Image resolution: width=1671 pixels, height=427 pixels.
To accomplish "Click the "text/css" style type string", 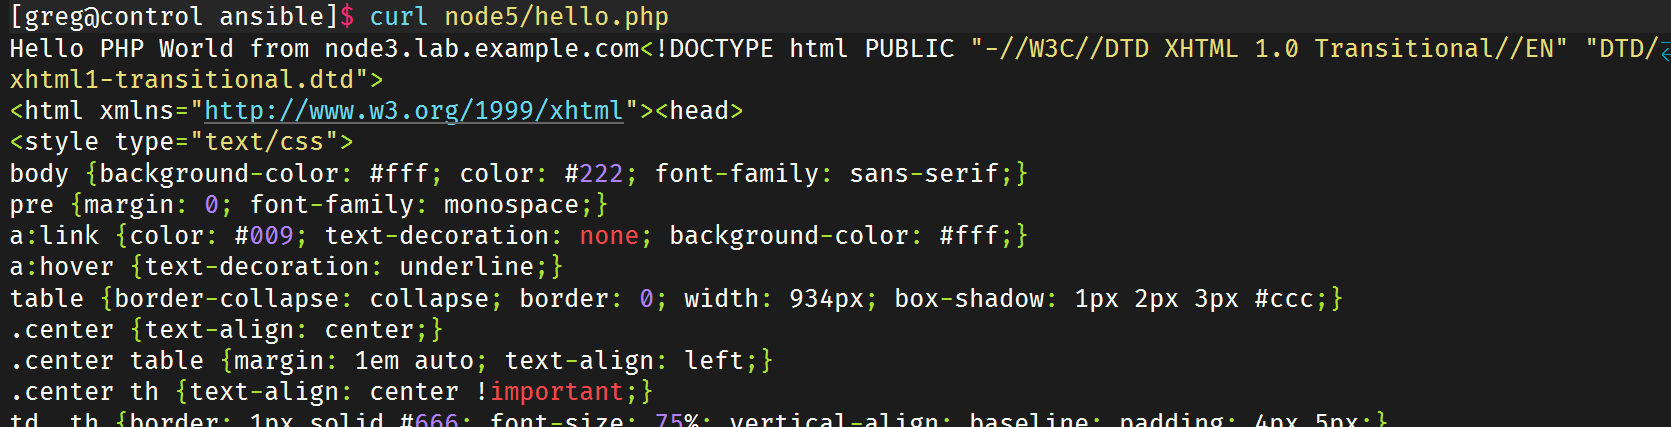I will (264, 142).
